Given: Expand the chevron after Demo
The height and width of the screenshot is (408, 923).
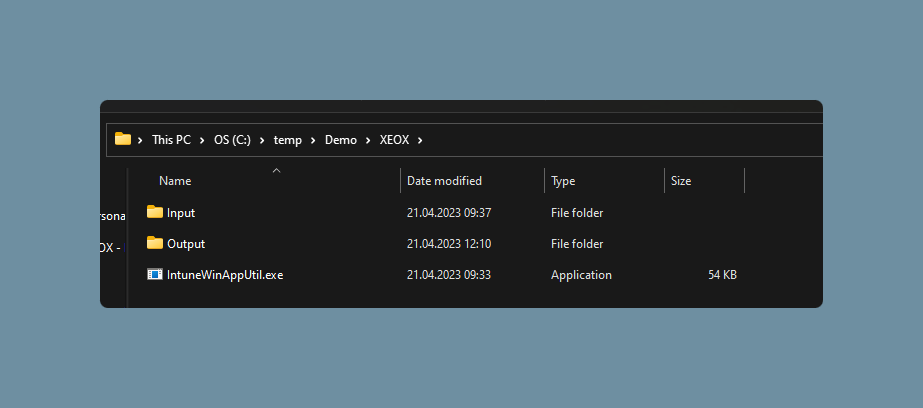Looking at the screenshot, I should [x=368, y=140].
